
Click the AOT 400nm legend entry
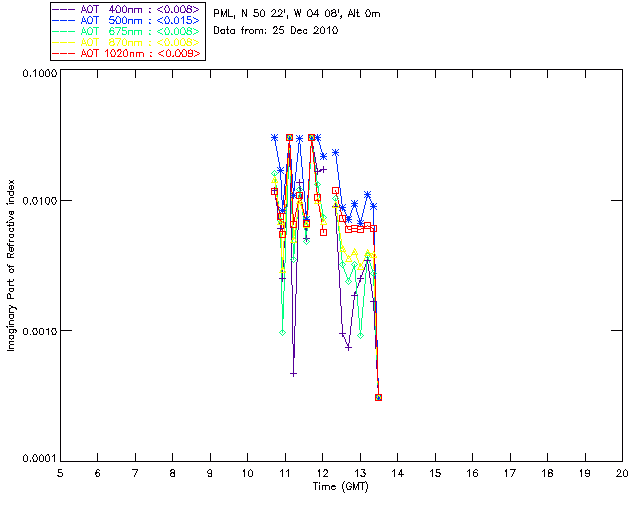click(x=128, y=9)
